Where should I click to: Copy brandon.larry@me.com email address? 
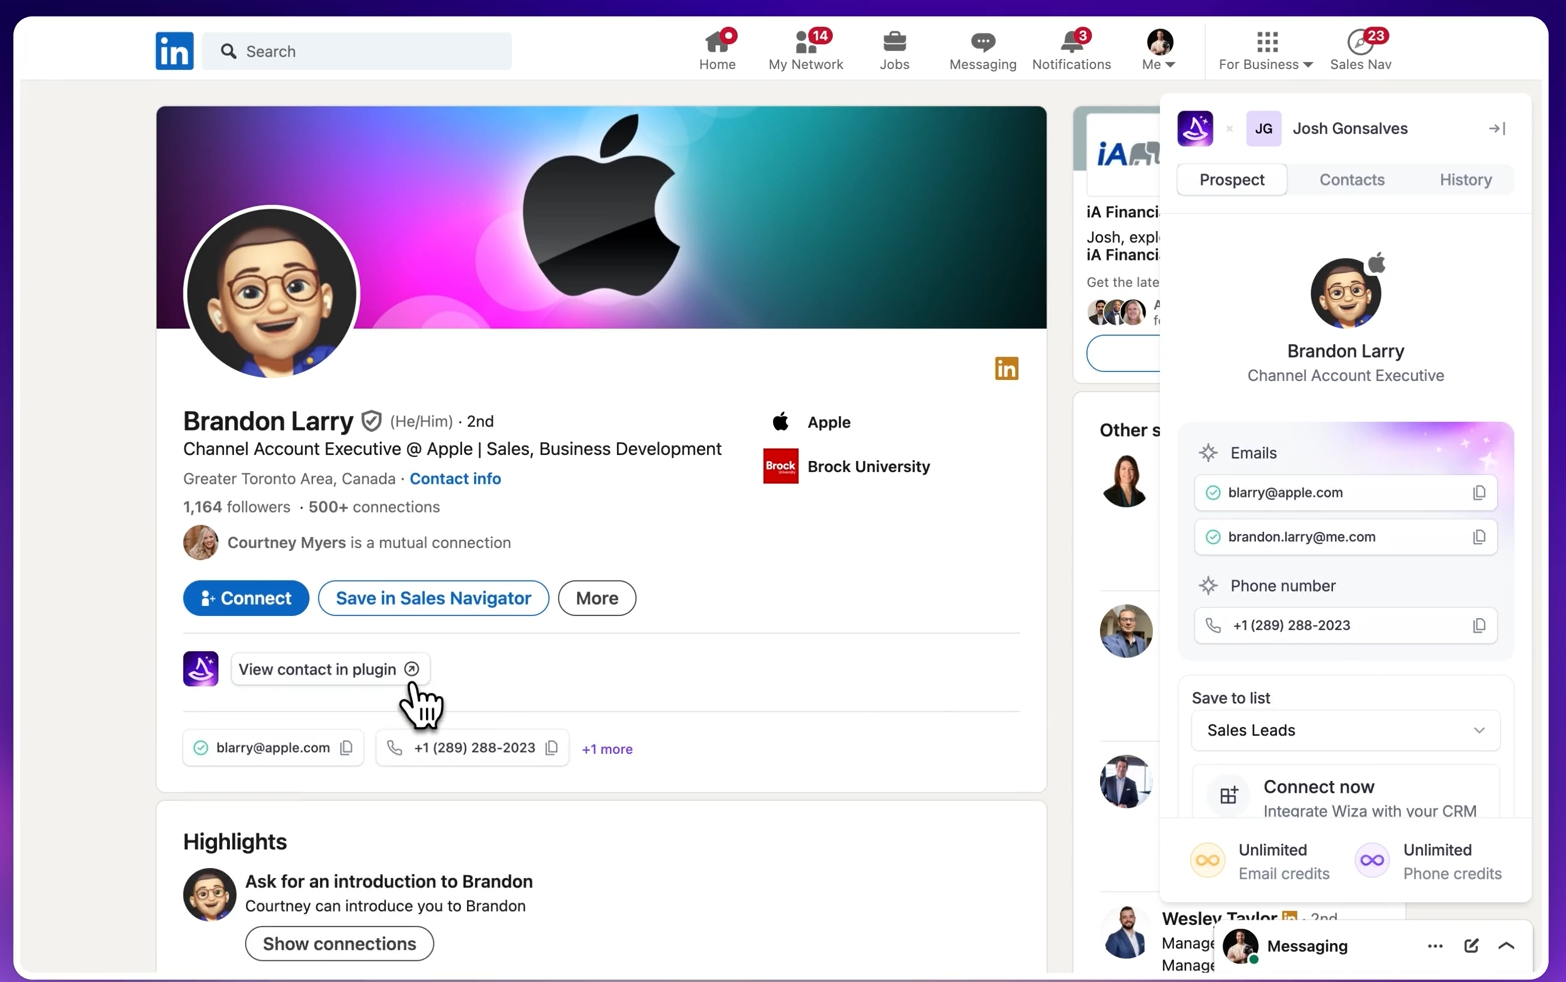[1479, 537]
